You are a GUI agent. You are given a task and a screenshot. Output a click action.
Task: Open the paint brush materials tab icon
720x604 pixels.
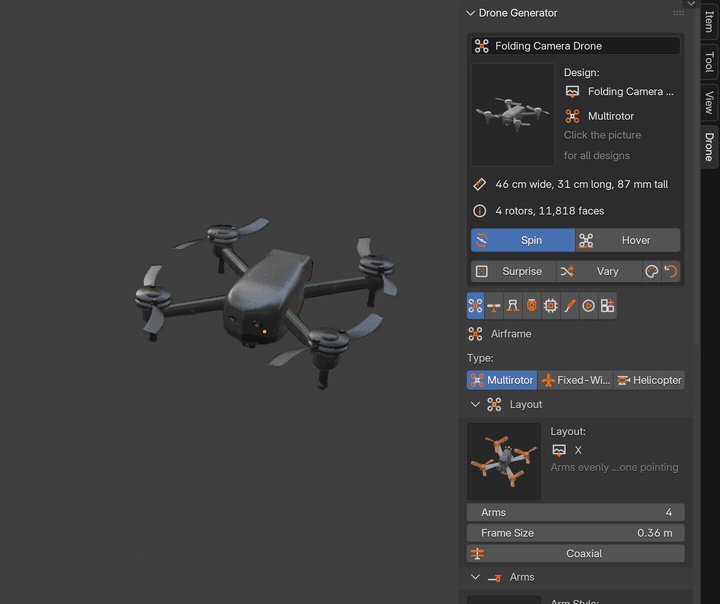pos(569,305)
